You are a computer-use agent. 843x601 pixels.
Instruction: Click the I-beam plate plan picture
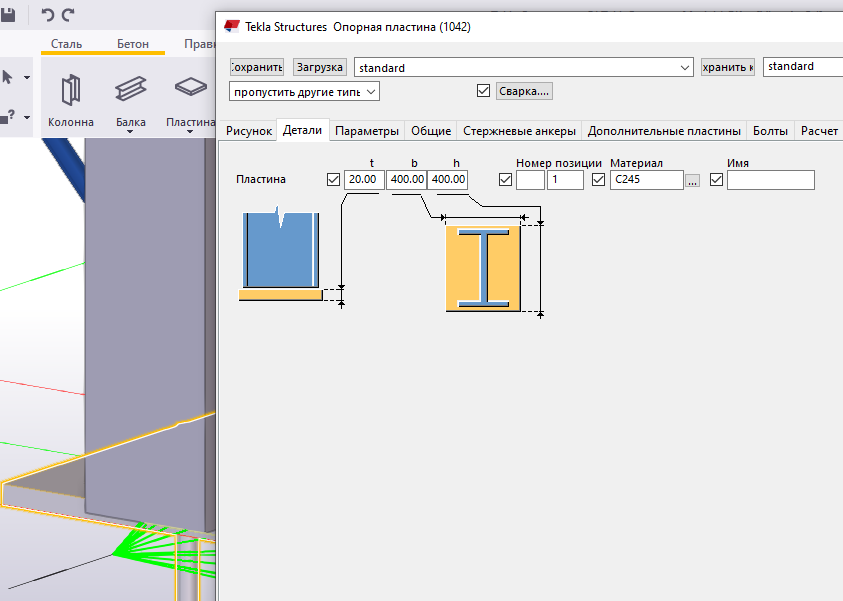click(483, 268)
